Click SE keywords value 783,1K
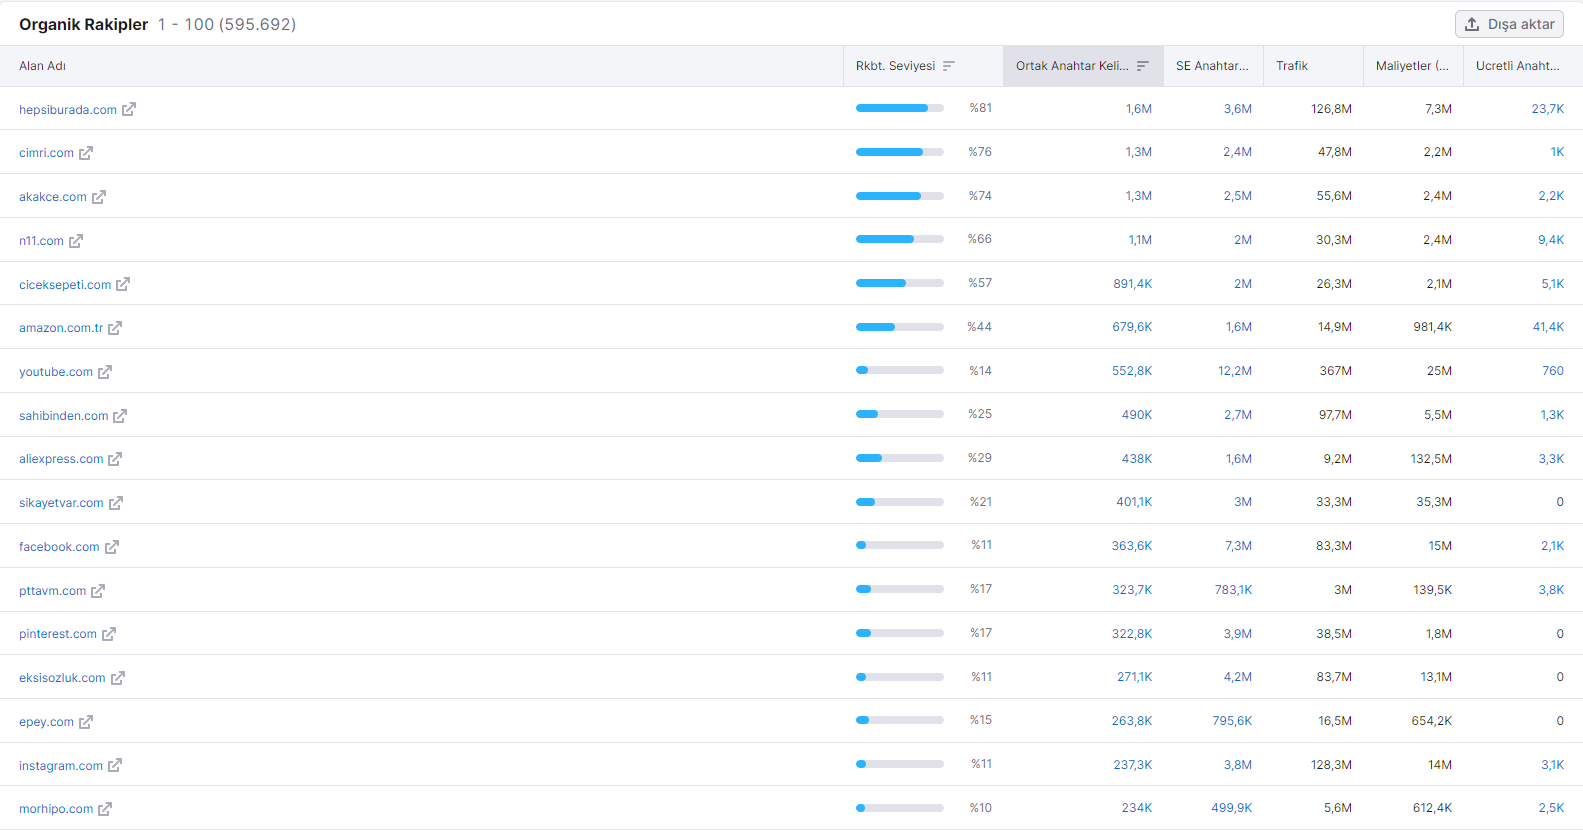Screen dimensions: 1583x830 [1234, 590]
